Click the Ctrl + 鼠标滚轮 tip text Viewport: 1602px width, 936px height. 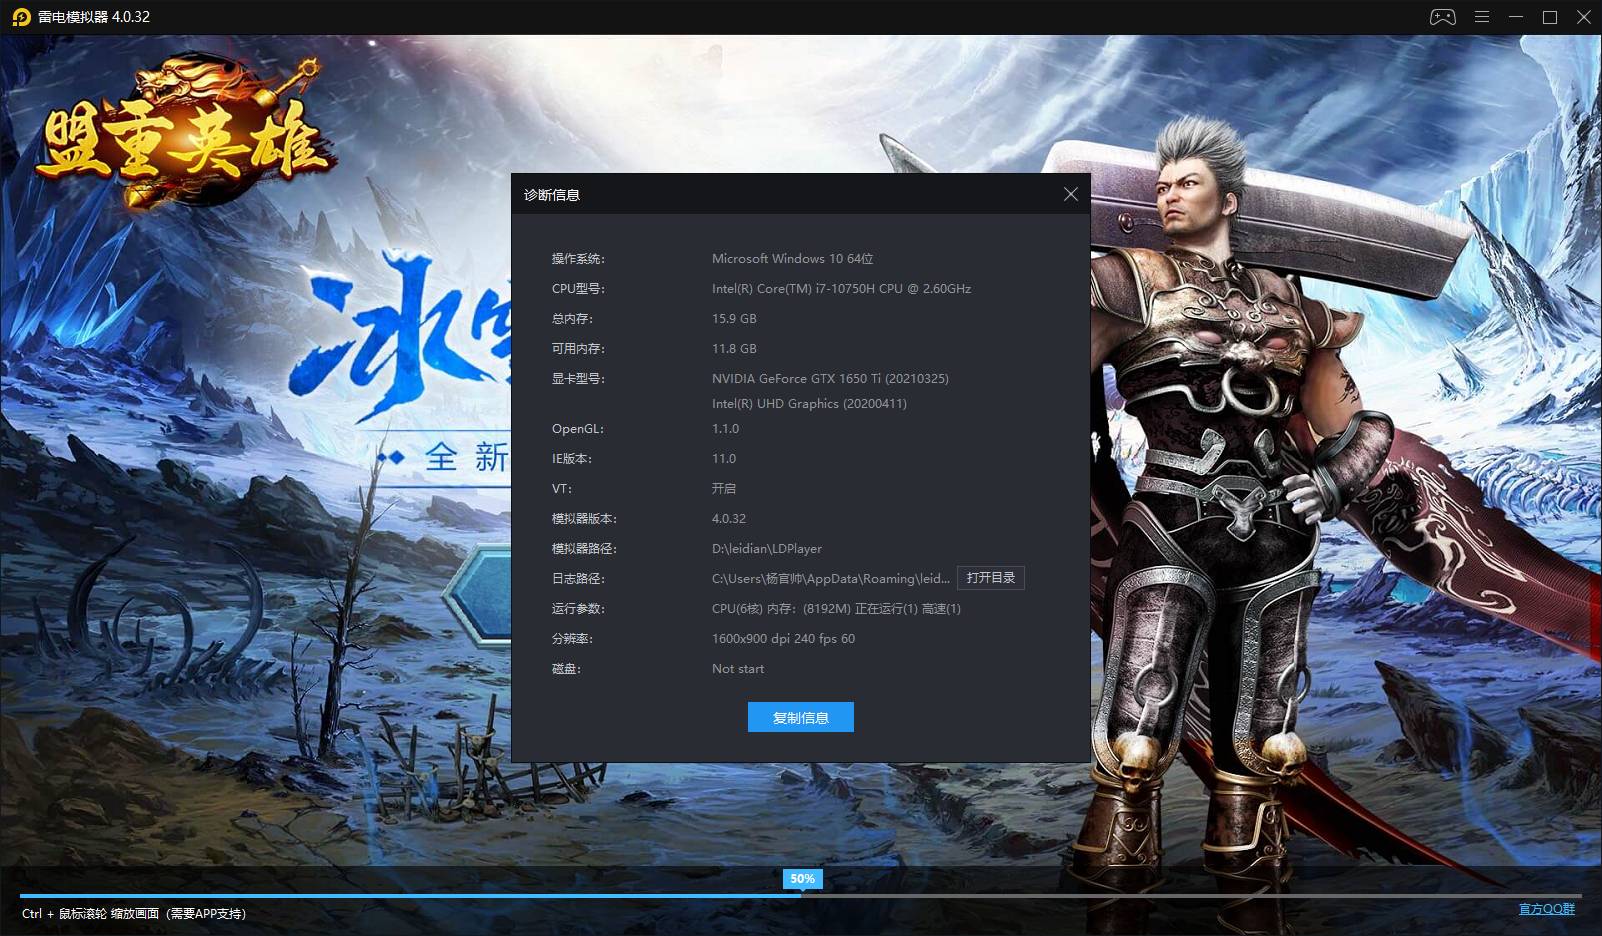click(x=134, y=914)
